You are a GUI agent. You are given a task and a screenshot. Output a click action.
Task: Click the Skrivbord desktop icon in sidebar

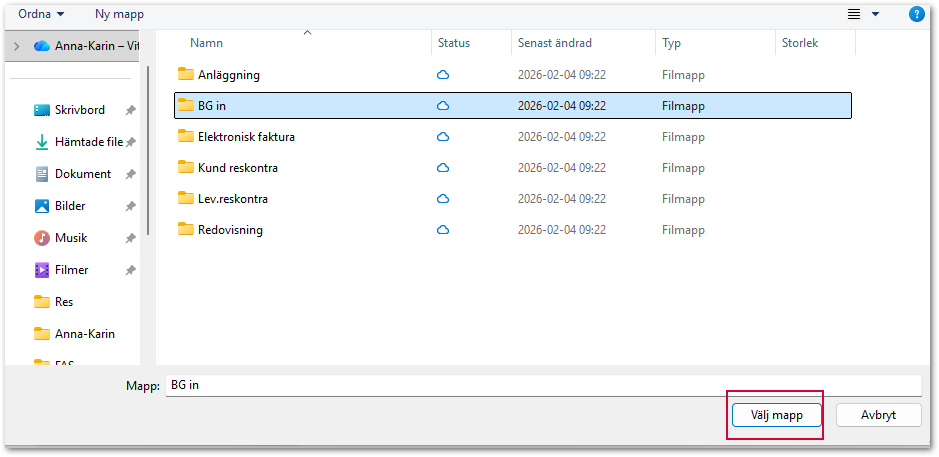[42, 110]
